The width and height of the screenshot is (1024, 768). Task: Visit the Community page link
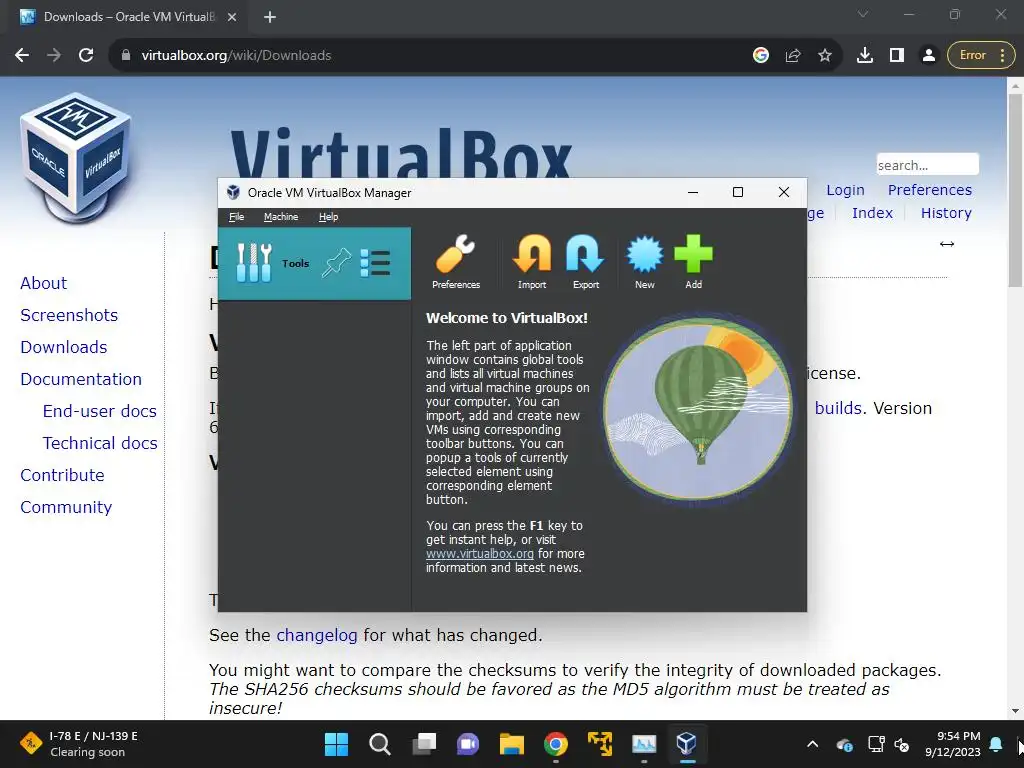point(66,507)
